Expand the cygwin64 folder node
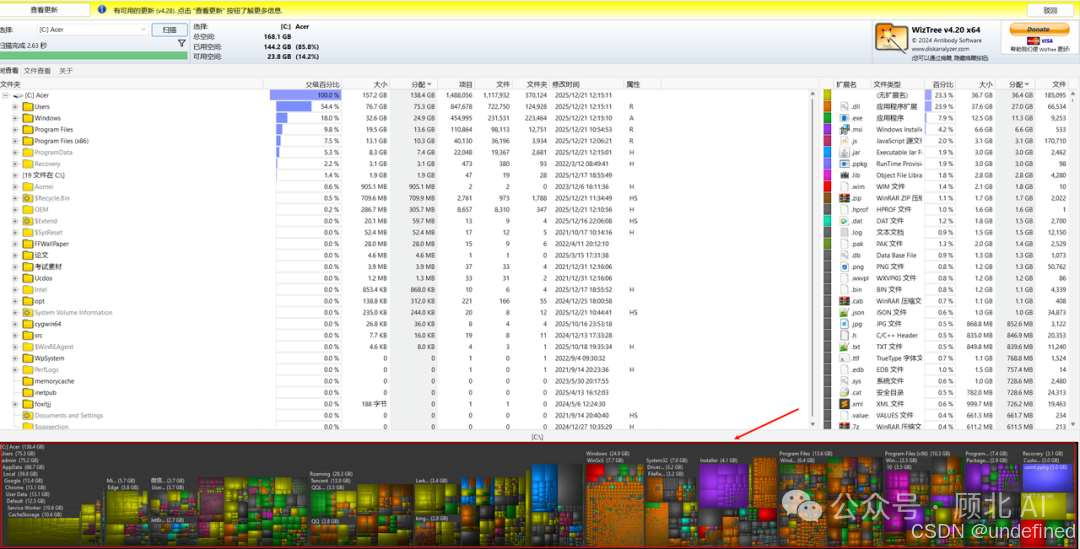Image resolution: width=1080 pixels, height=549 pixels. tap(15, 324)
